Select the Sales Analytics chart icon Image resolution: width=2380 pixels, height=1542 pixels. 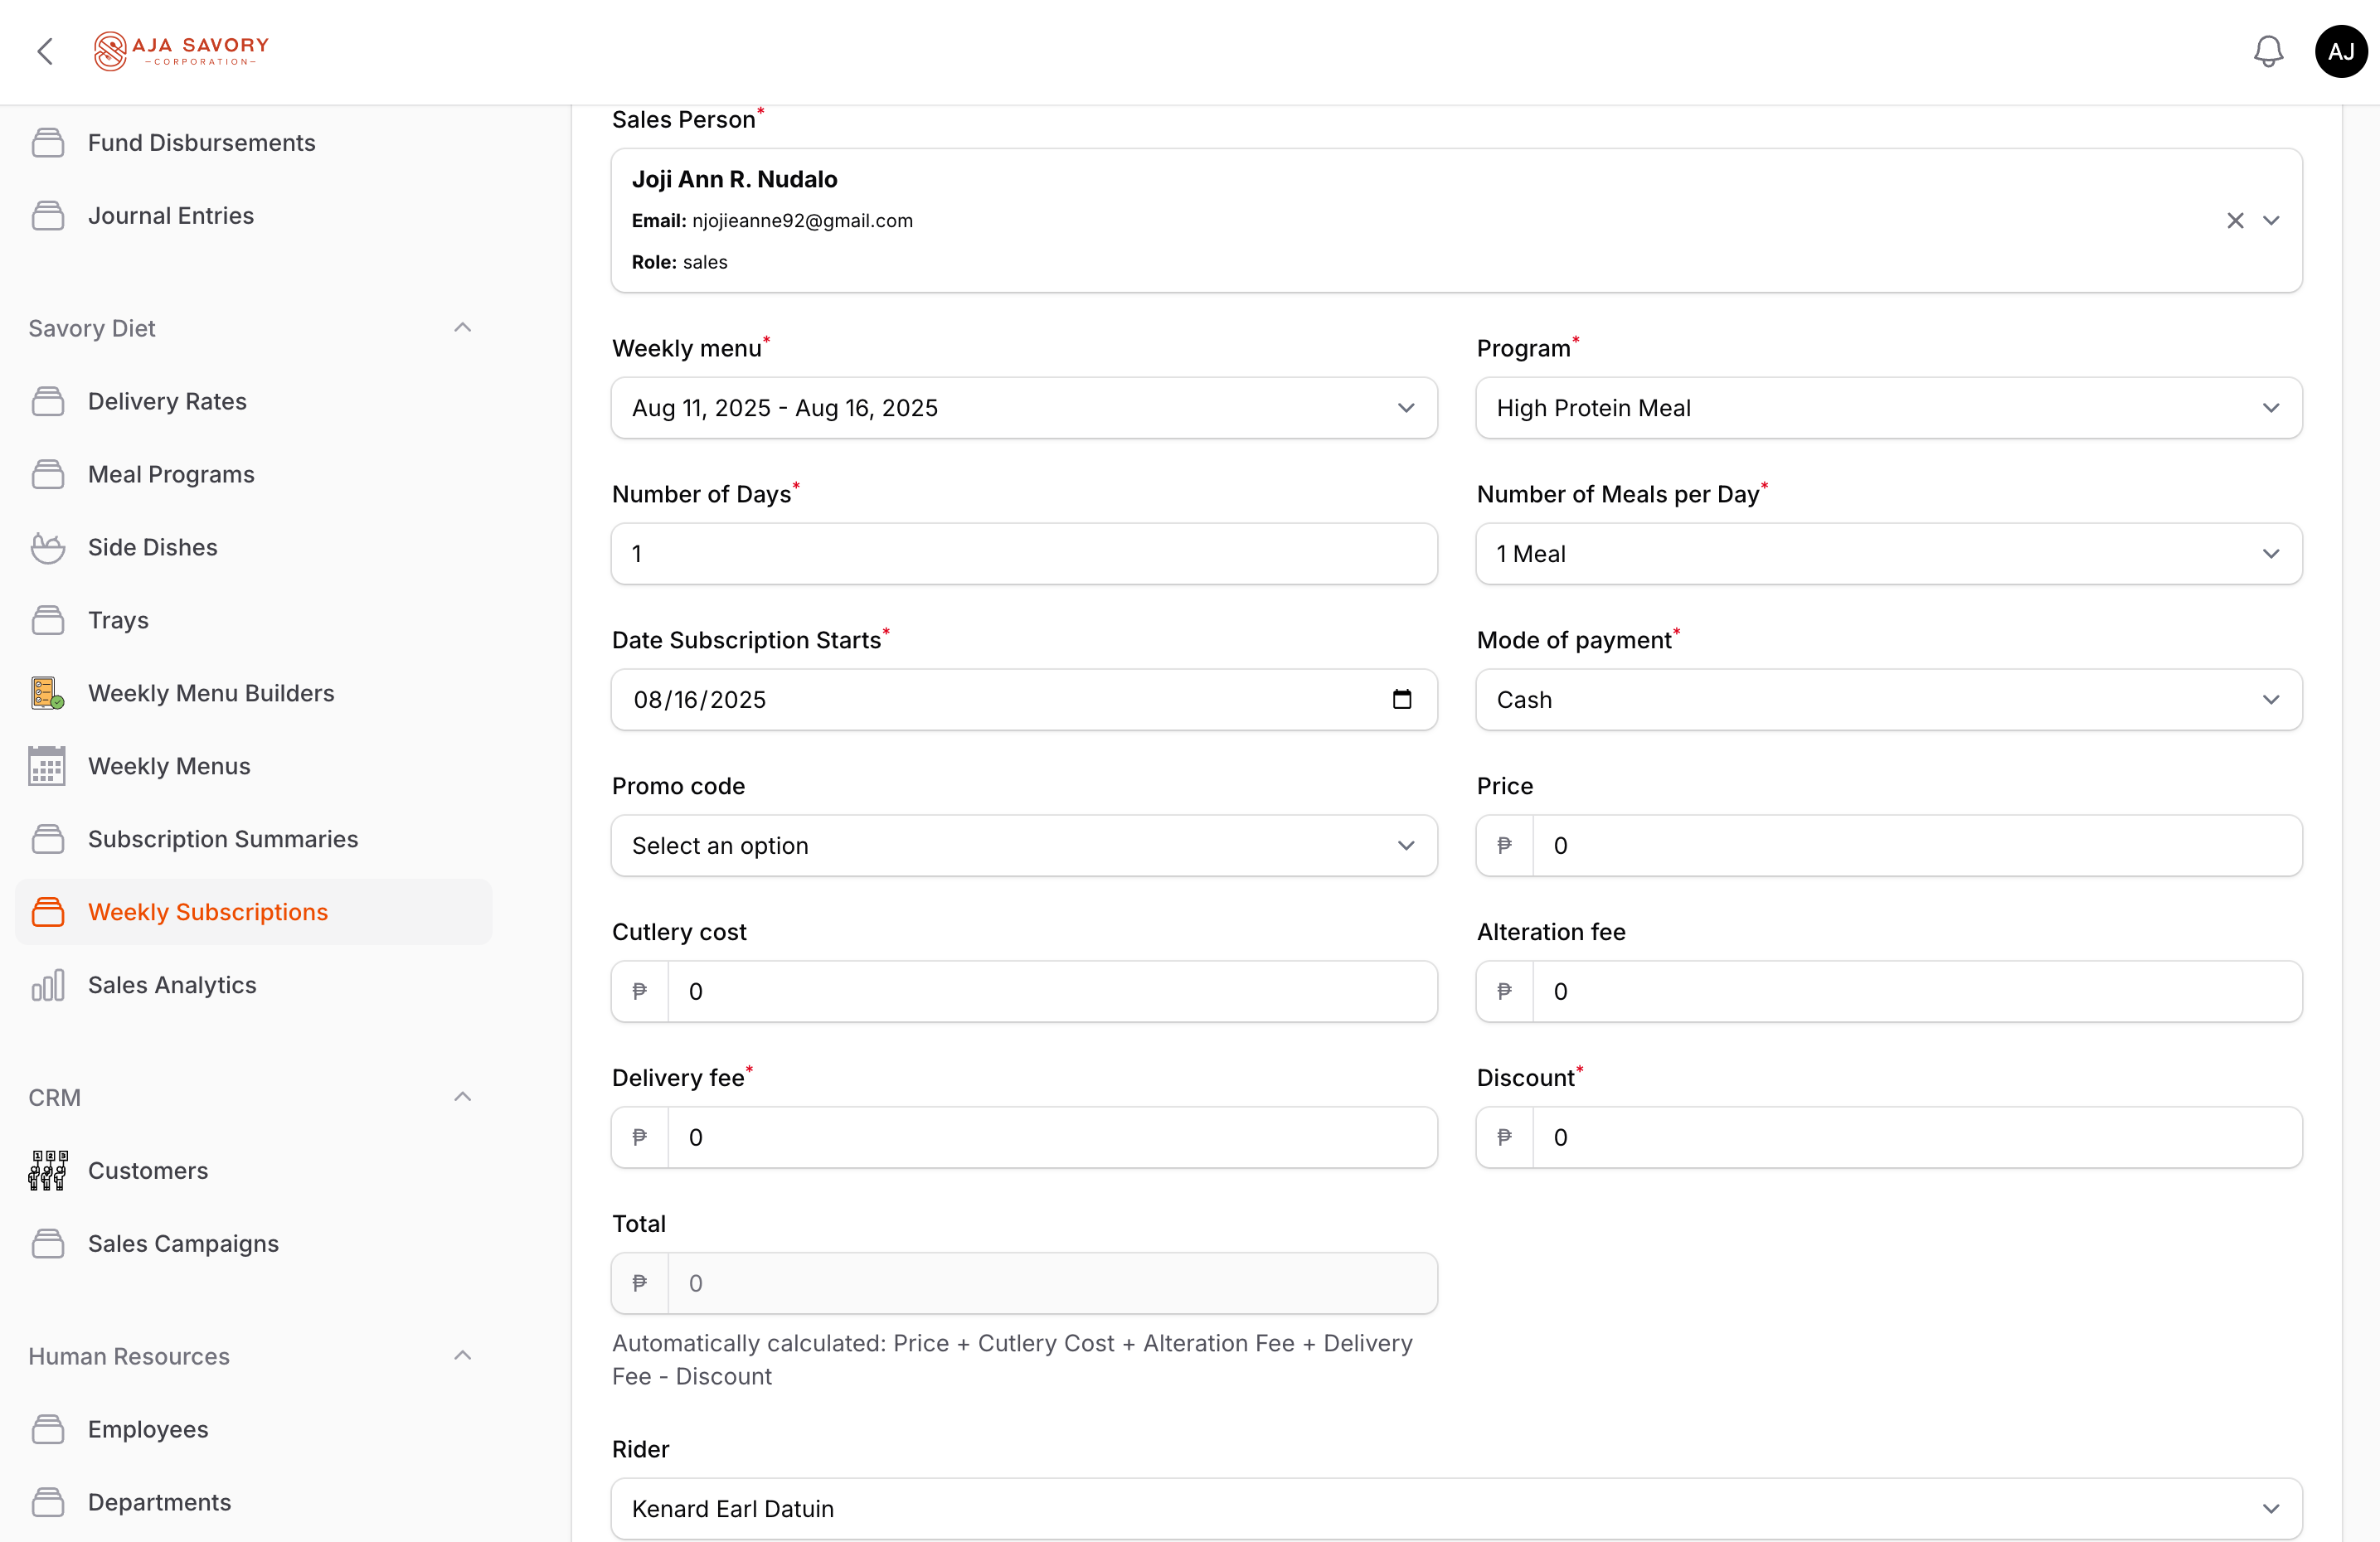pyautogui.click(x=48, y=985)
